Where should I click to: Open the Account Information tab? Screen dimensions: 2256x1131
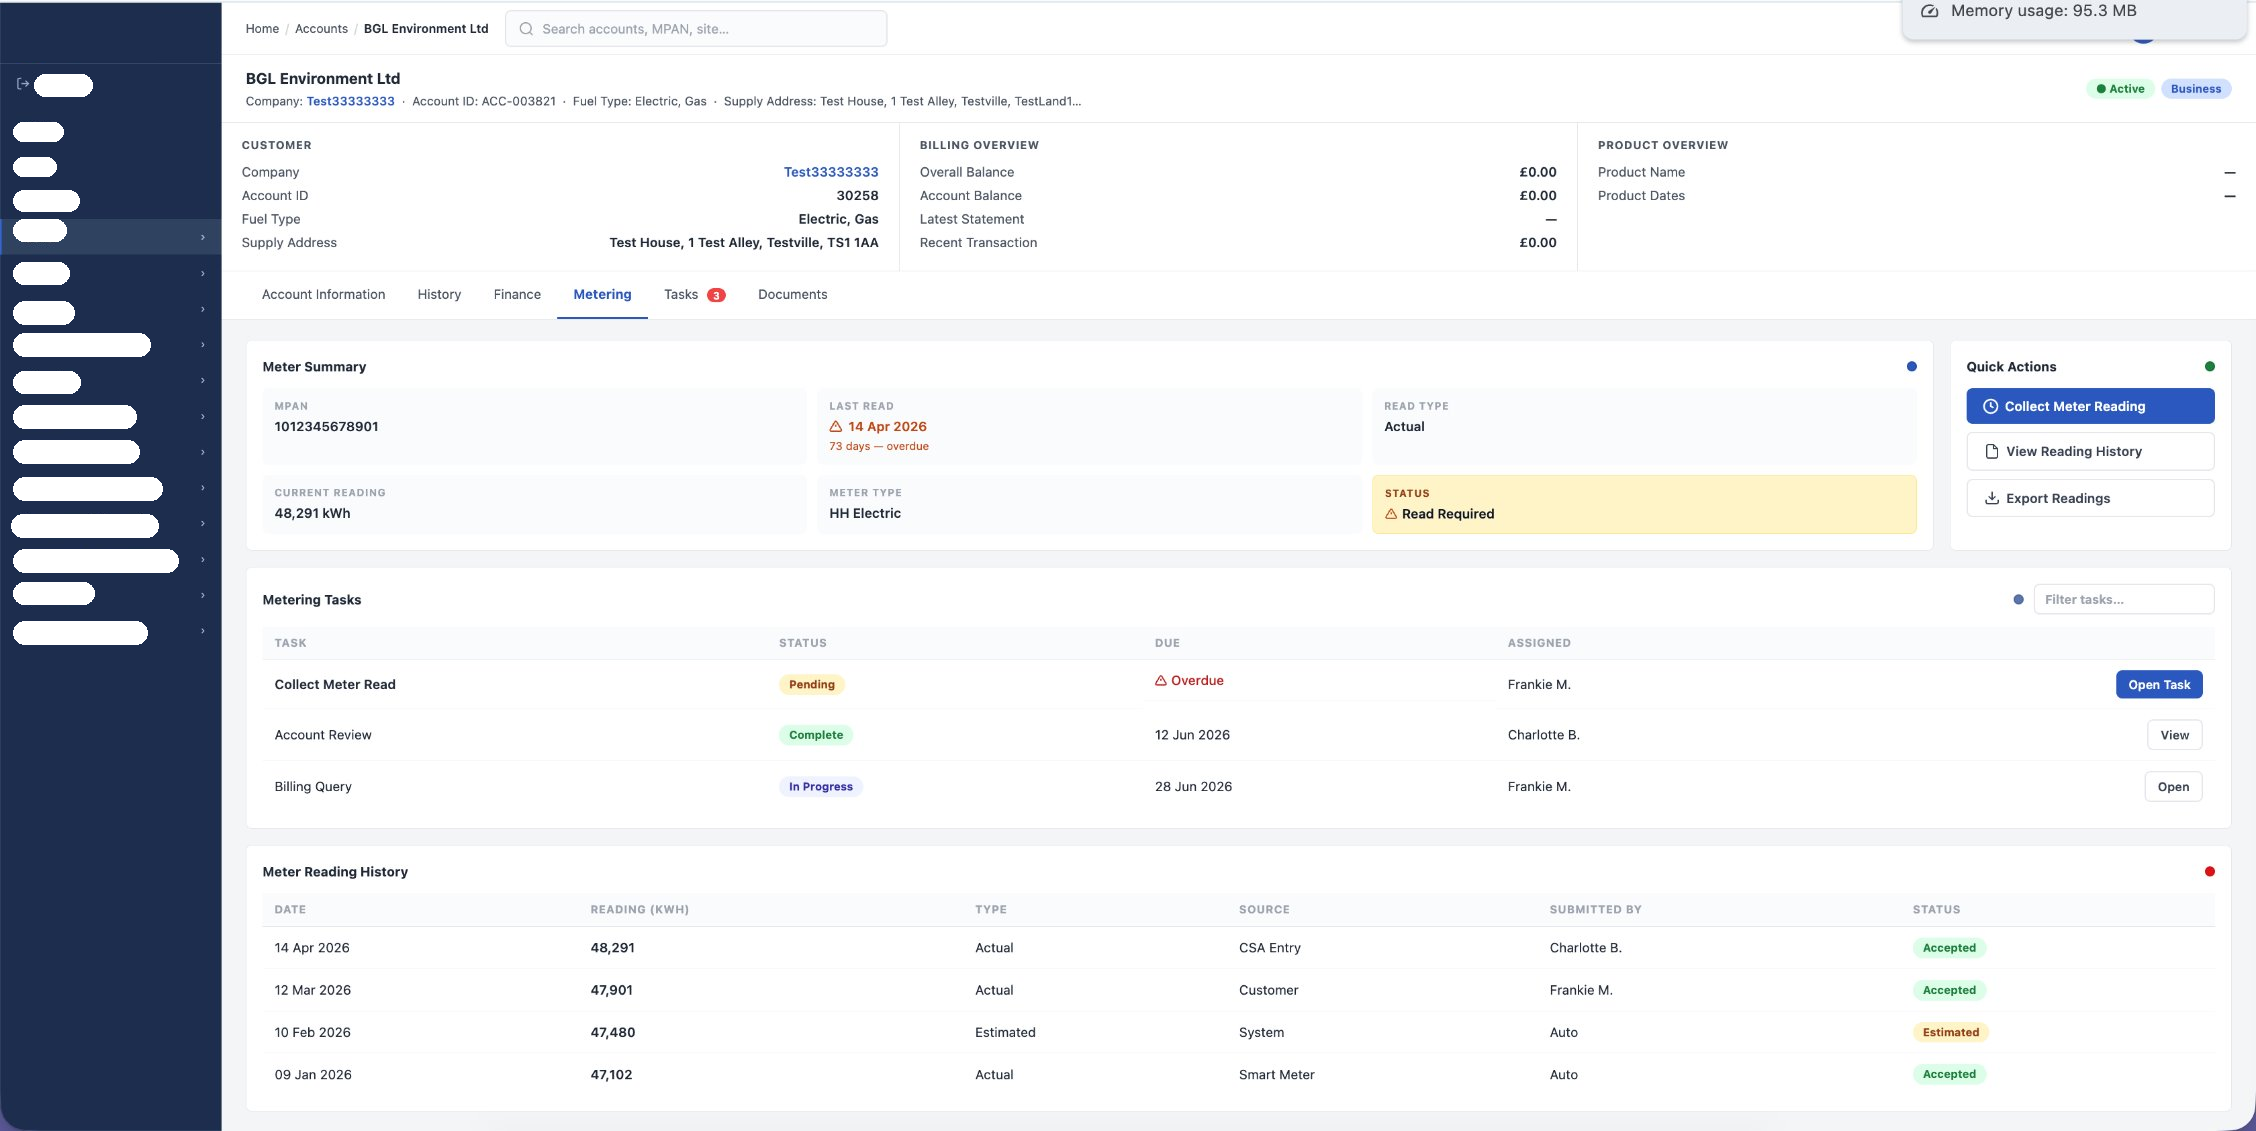(x=323, y=294)
